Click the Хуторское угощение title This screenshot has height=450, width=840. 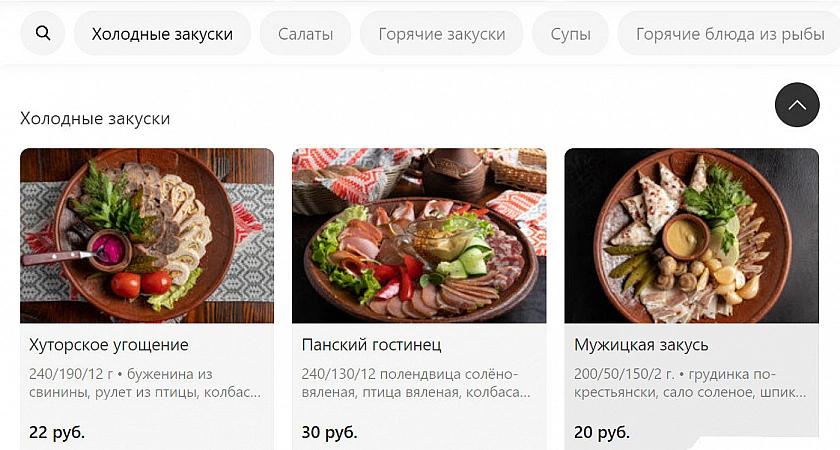pyautogui.click(x=109, y=344)
